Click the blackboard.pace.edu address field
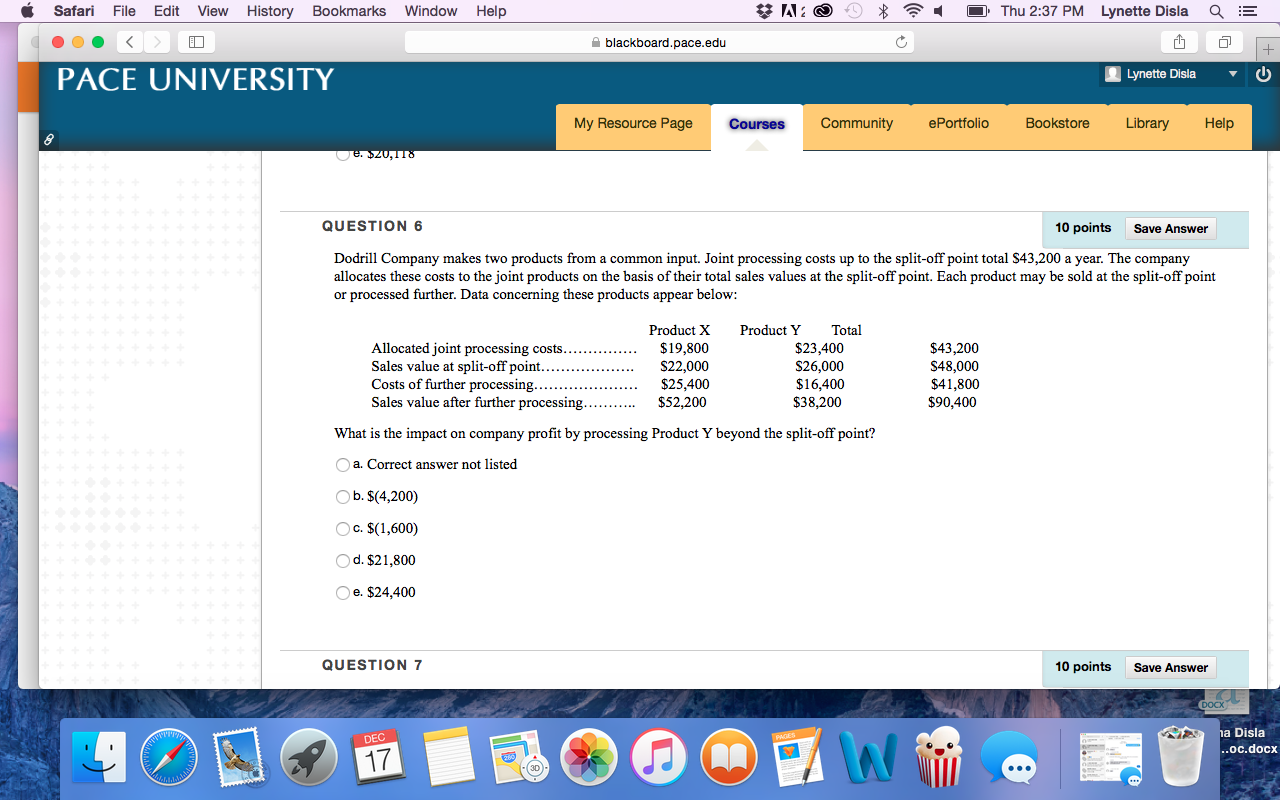1280x800 pixels. pyautogui.click(x=658, y=43)
